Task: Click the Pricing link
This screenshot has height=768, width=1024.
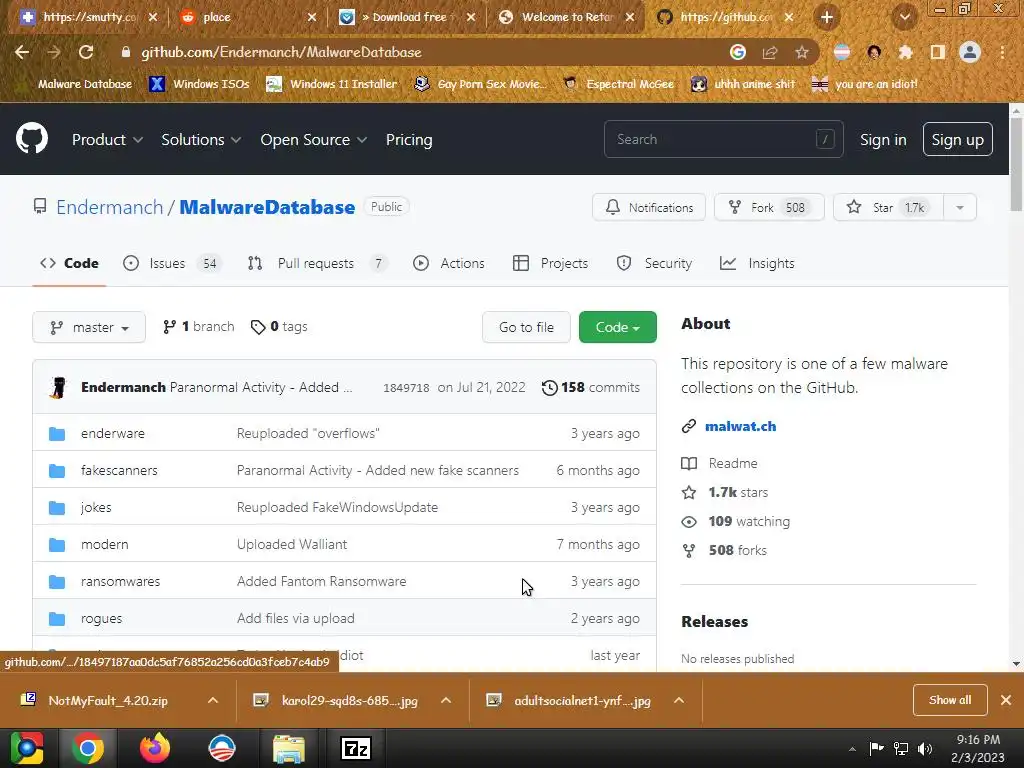Action: [x=409, y=140]
